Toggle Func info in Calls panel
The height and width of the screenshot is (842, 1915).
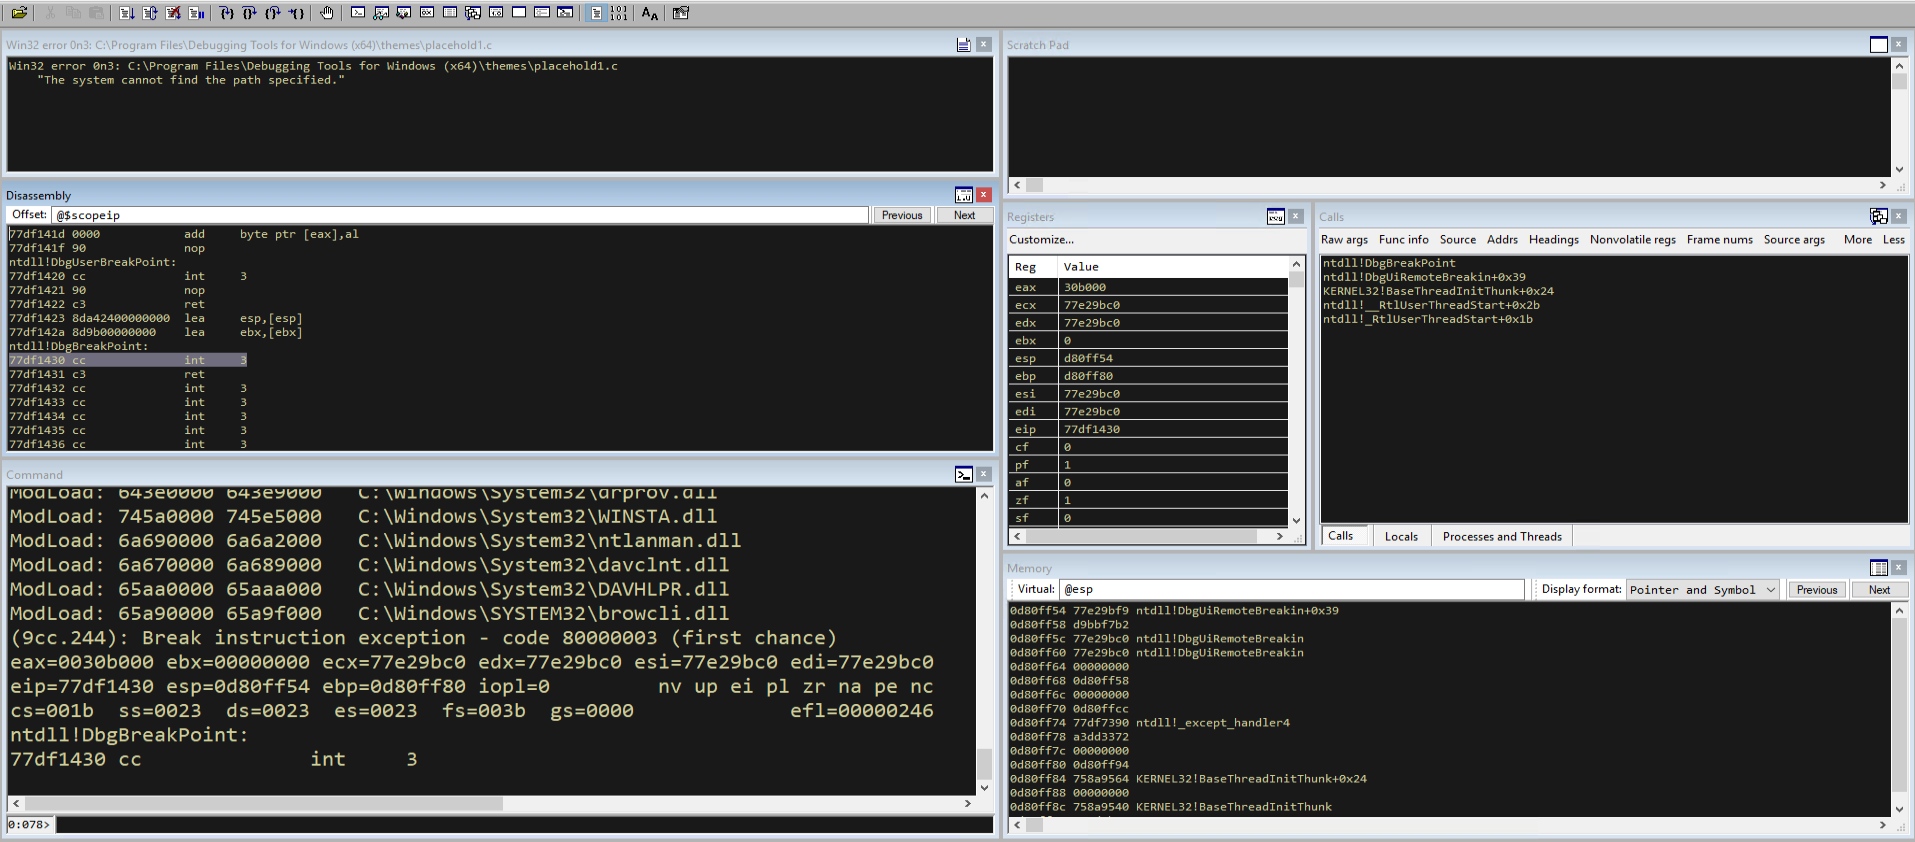[1403, 240]
